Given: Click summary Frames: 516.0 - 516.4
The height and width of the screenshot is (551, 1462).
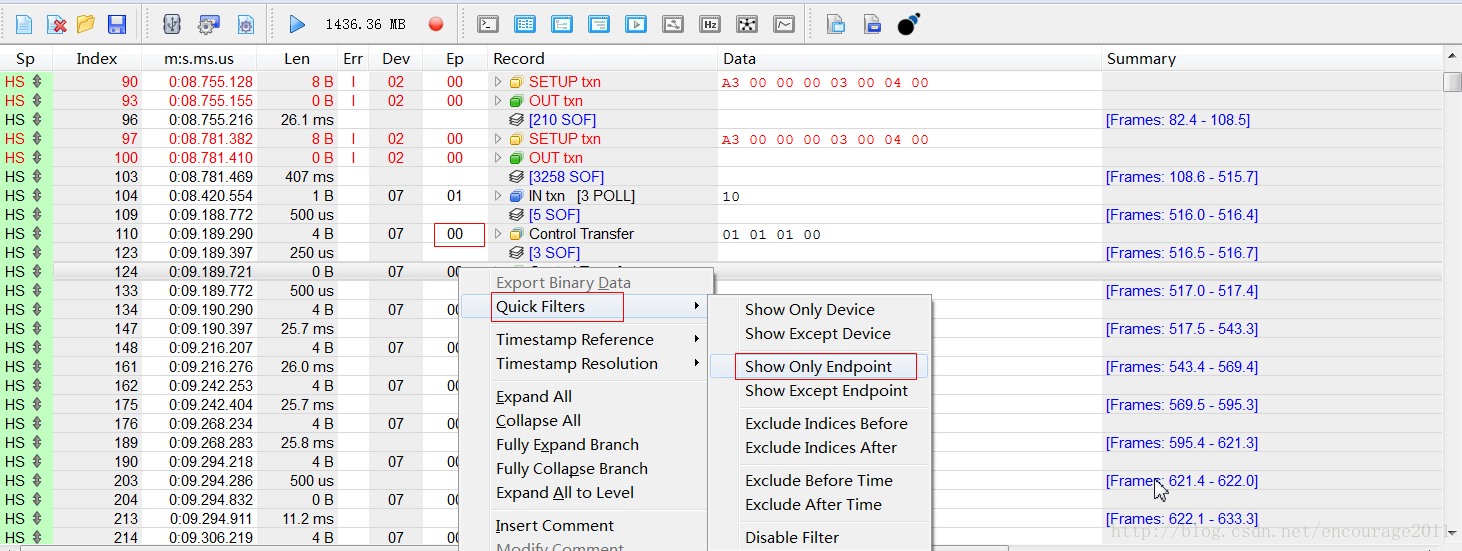Looking at the screenshot, I should pos(1182,215).
